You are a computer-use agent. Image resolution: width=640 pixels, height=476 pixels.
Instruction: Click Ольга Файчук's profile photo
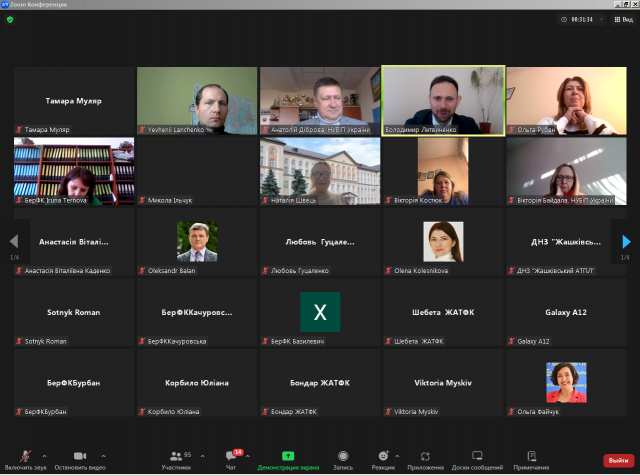(x=566, y=383)
